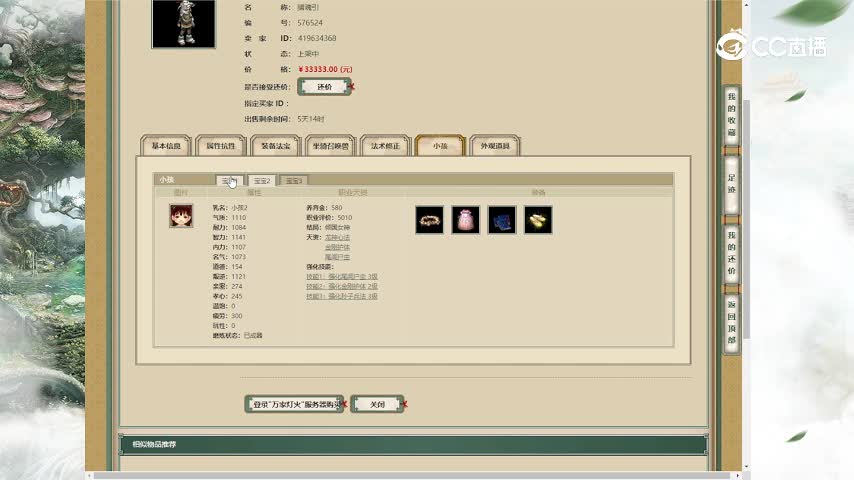Click the blue cloth equipment icon
The image size is (854, 480).
(x=502, y=220)
